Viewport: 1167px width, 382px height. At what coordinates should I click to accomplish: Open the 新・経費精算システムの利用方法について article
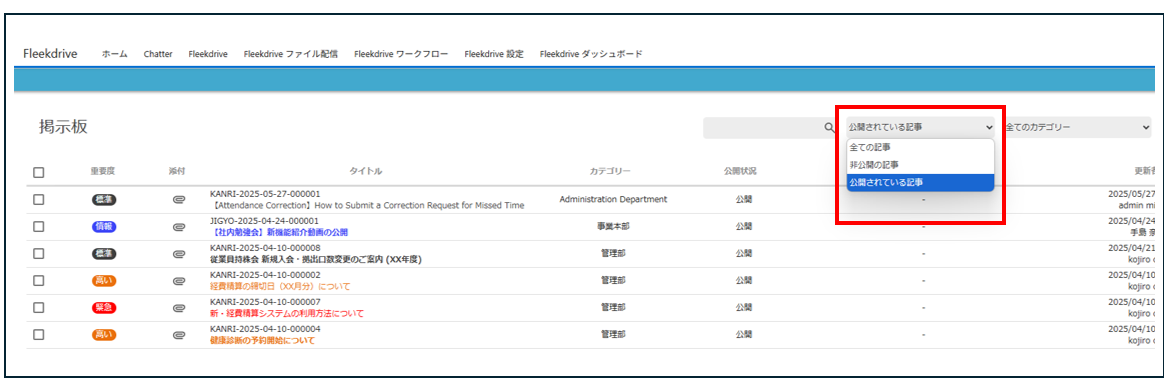point(287,313)
